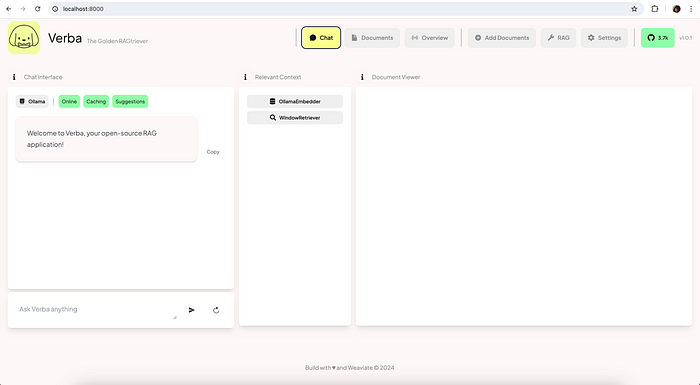Screen dimensions: 700x385
Task: Click the Chat Interface info icon
Action: (x=14, y=77)
